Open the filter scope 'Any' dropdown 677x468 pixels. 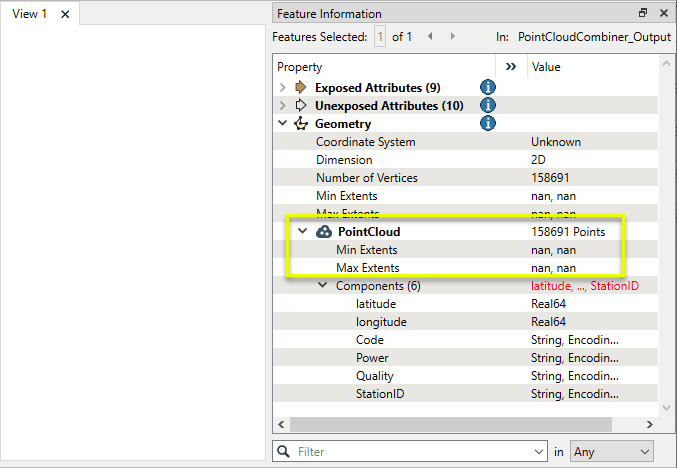(611, 452)
